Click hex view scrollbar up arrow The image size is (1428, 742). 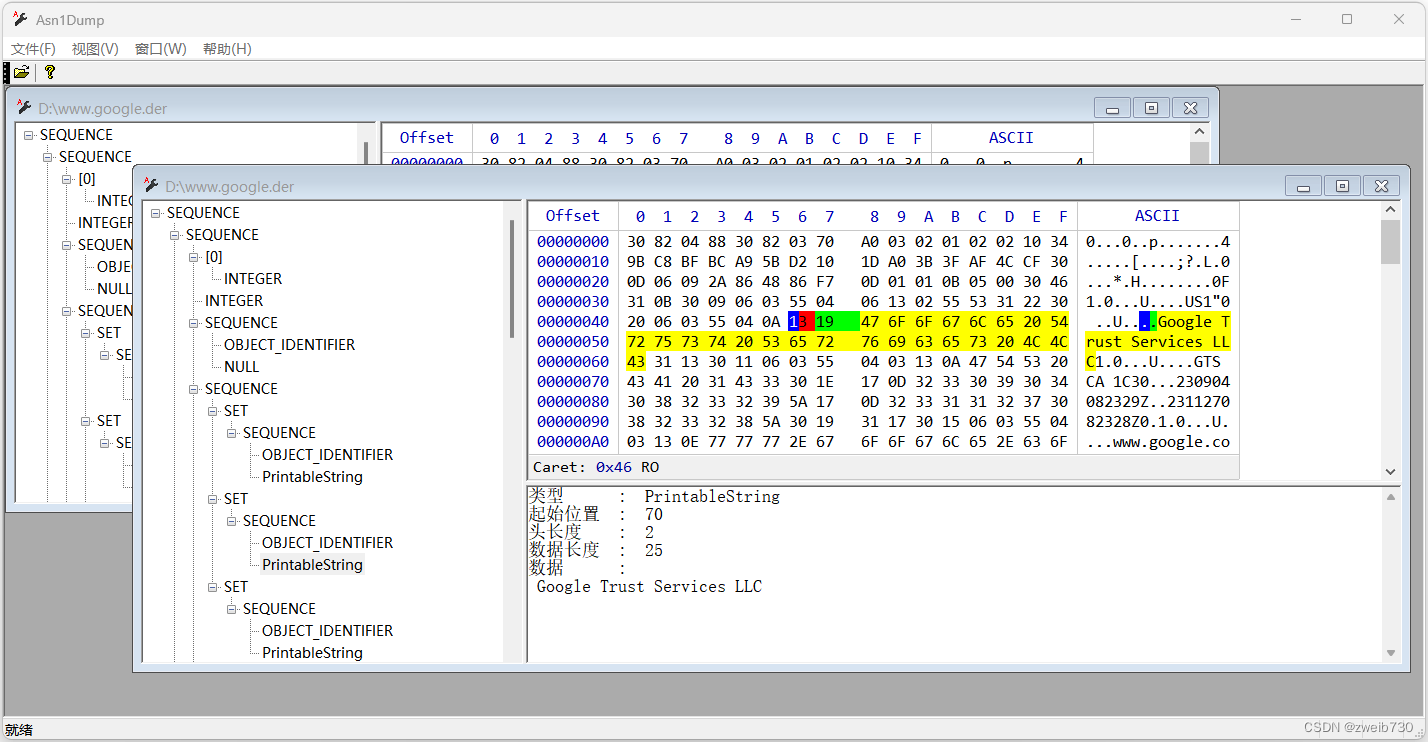[x=1390, y=210]
